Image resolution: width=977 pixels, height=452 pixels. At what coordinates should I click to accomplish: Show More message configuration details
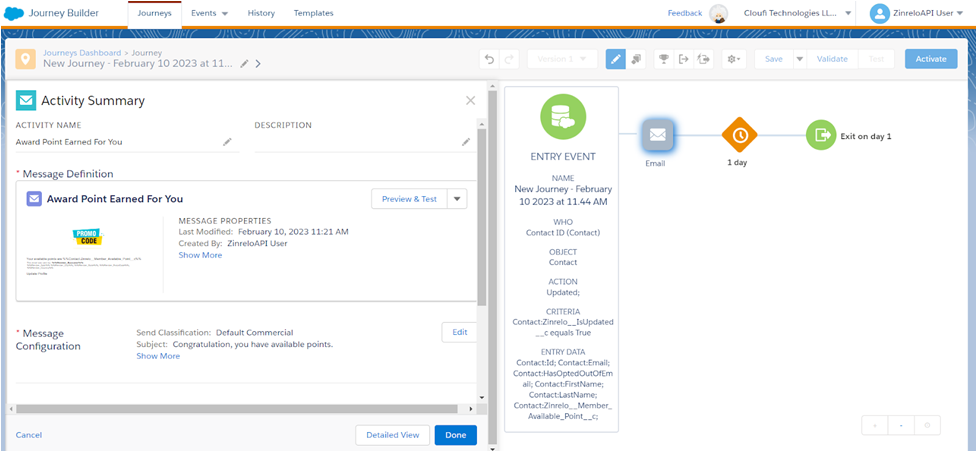(158, 356)
